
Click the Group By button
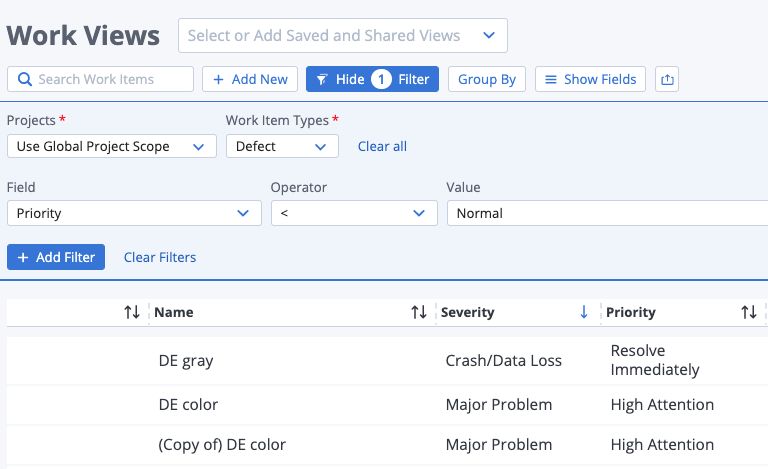click(x=487, y=79)
